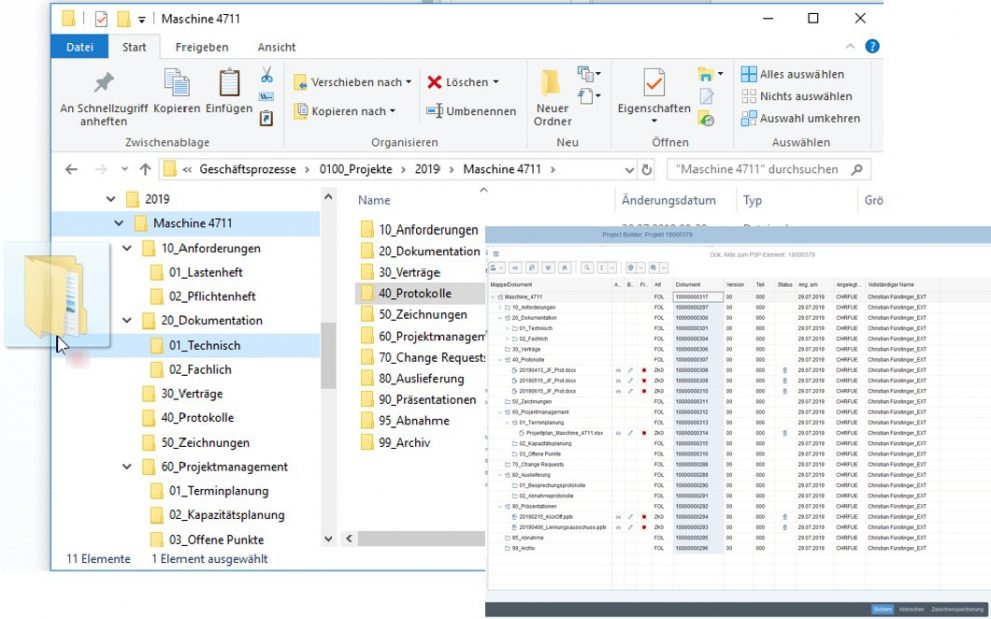991x619 pixels.
Task: Click the Neuer Ordner icon
Action: click(x=551, y=83)
